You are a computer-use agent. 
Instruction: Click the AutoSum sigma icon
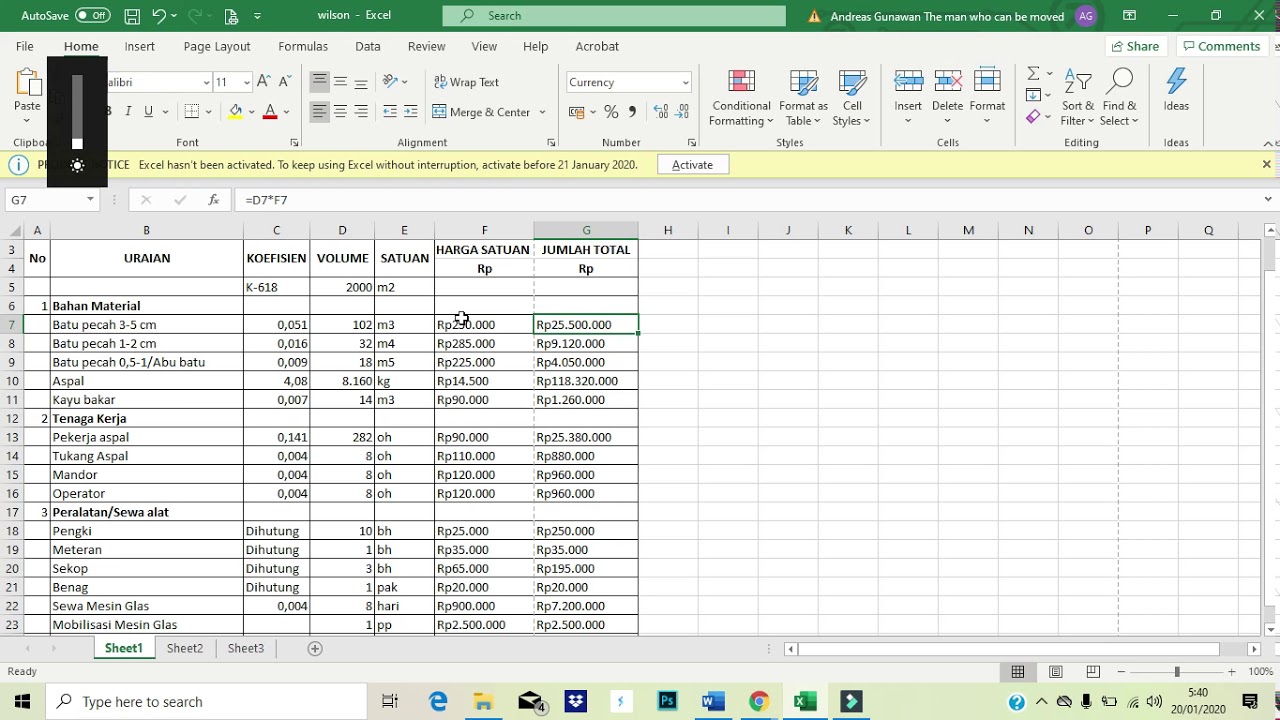pos(1033,74)
